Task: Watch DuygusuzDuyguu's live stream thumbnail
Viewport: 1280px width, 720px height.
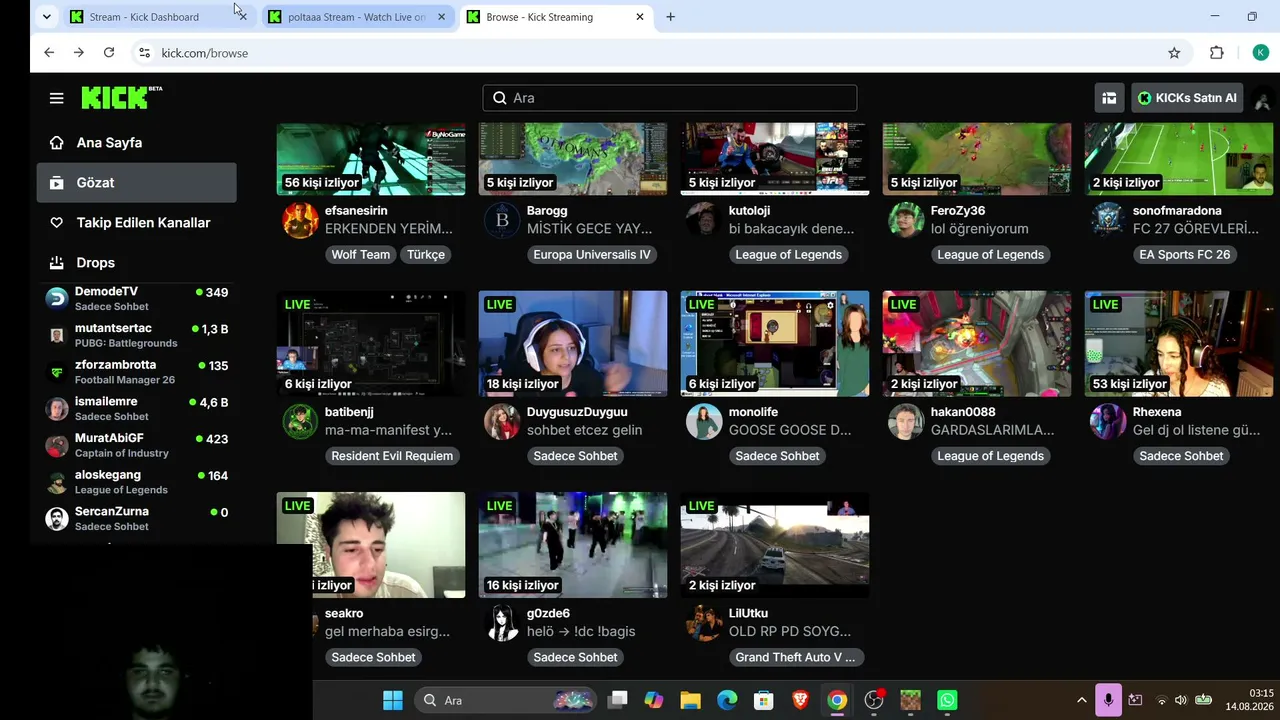Action: [x=573, y=344]
